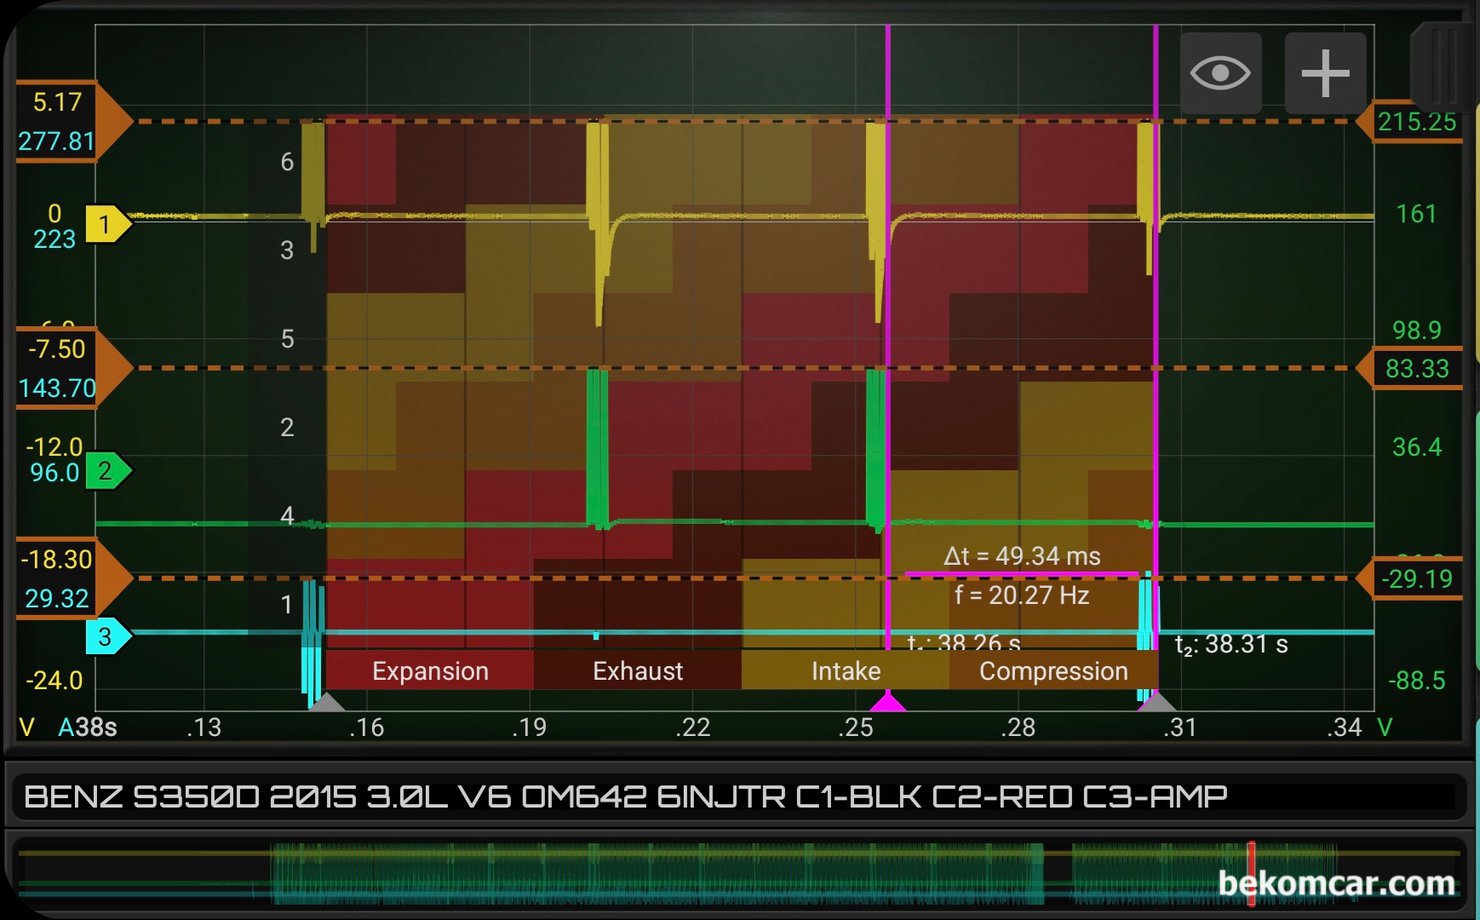Click the Exhaust phase label

click(x=638, y=671)
